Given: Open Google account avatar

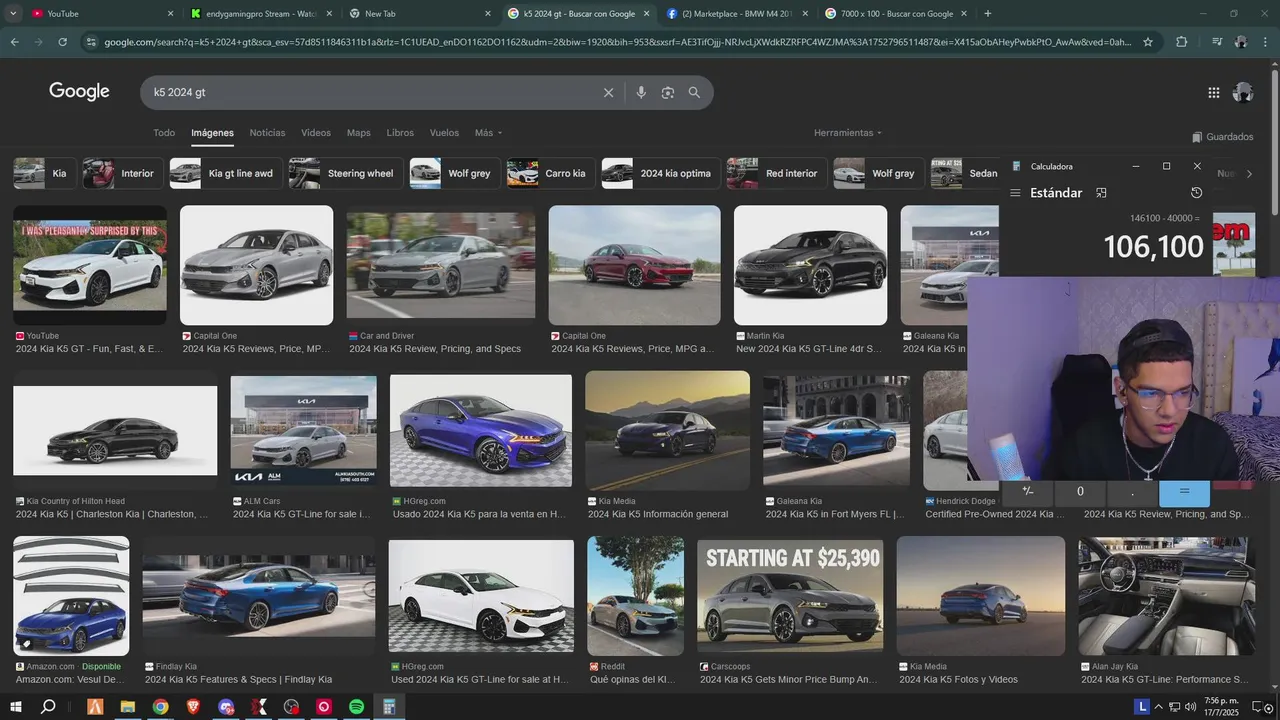Looking at the screenshot, I should pos(1243,92).
